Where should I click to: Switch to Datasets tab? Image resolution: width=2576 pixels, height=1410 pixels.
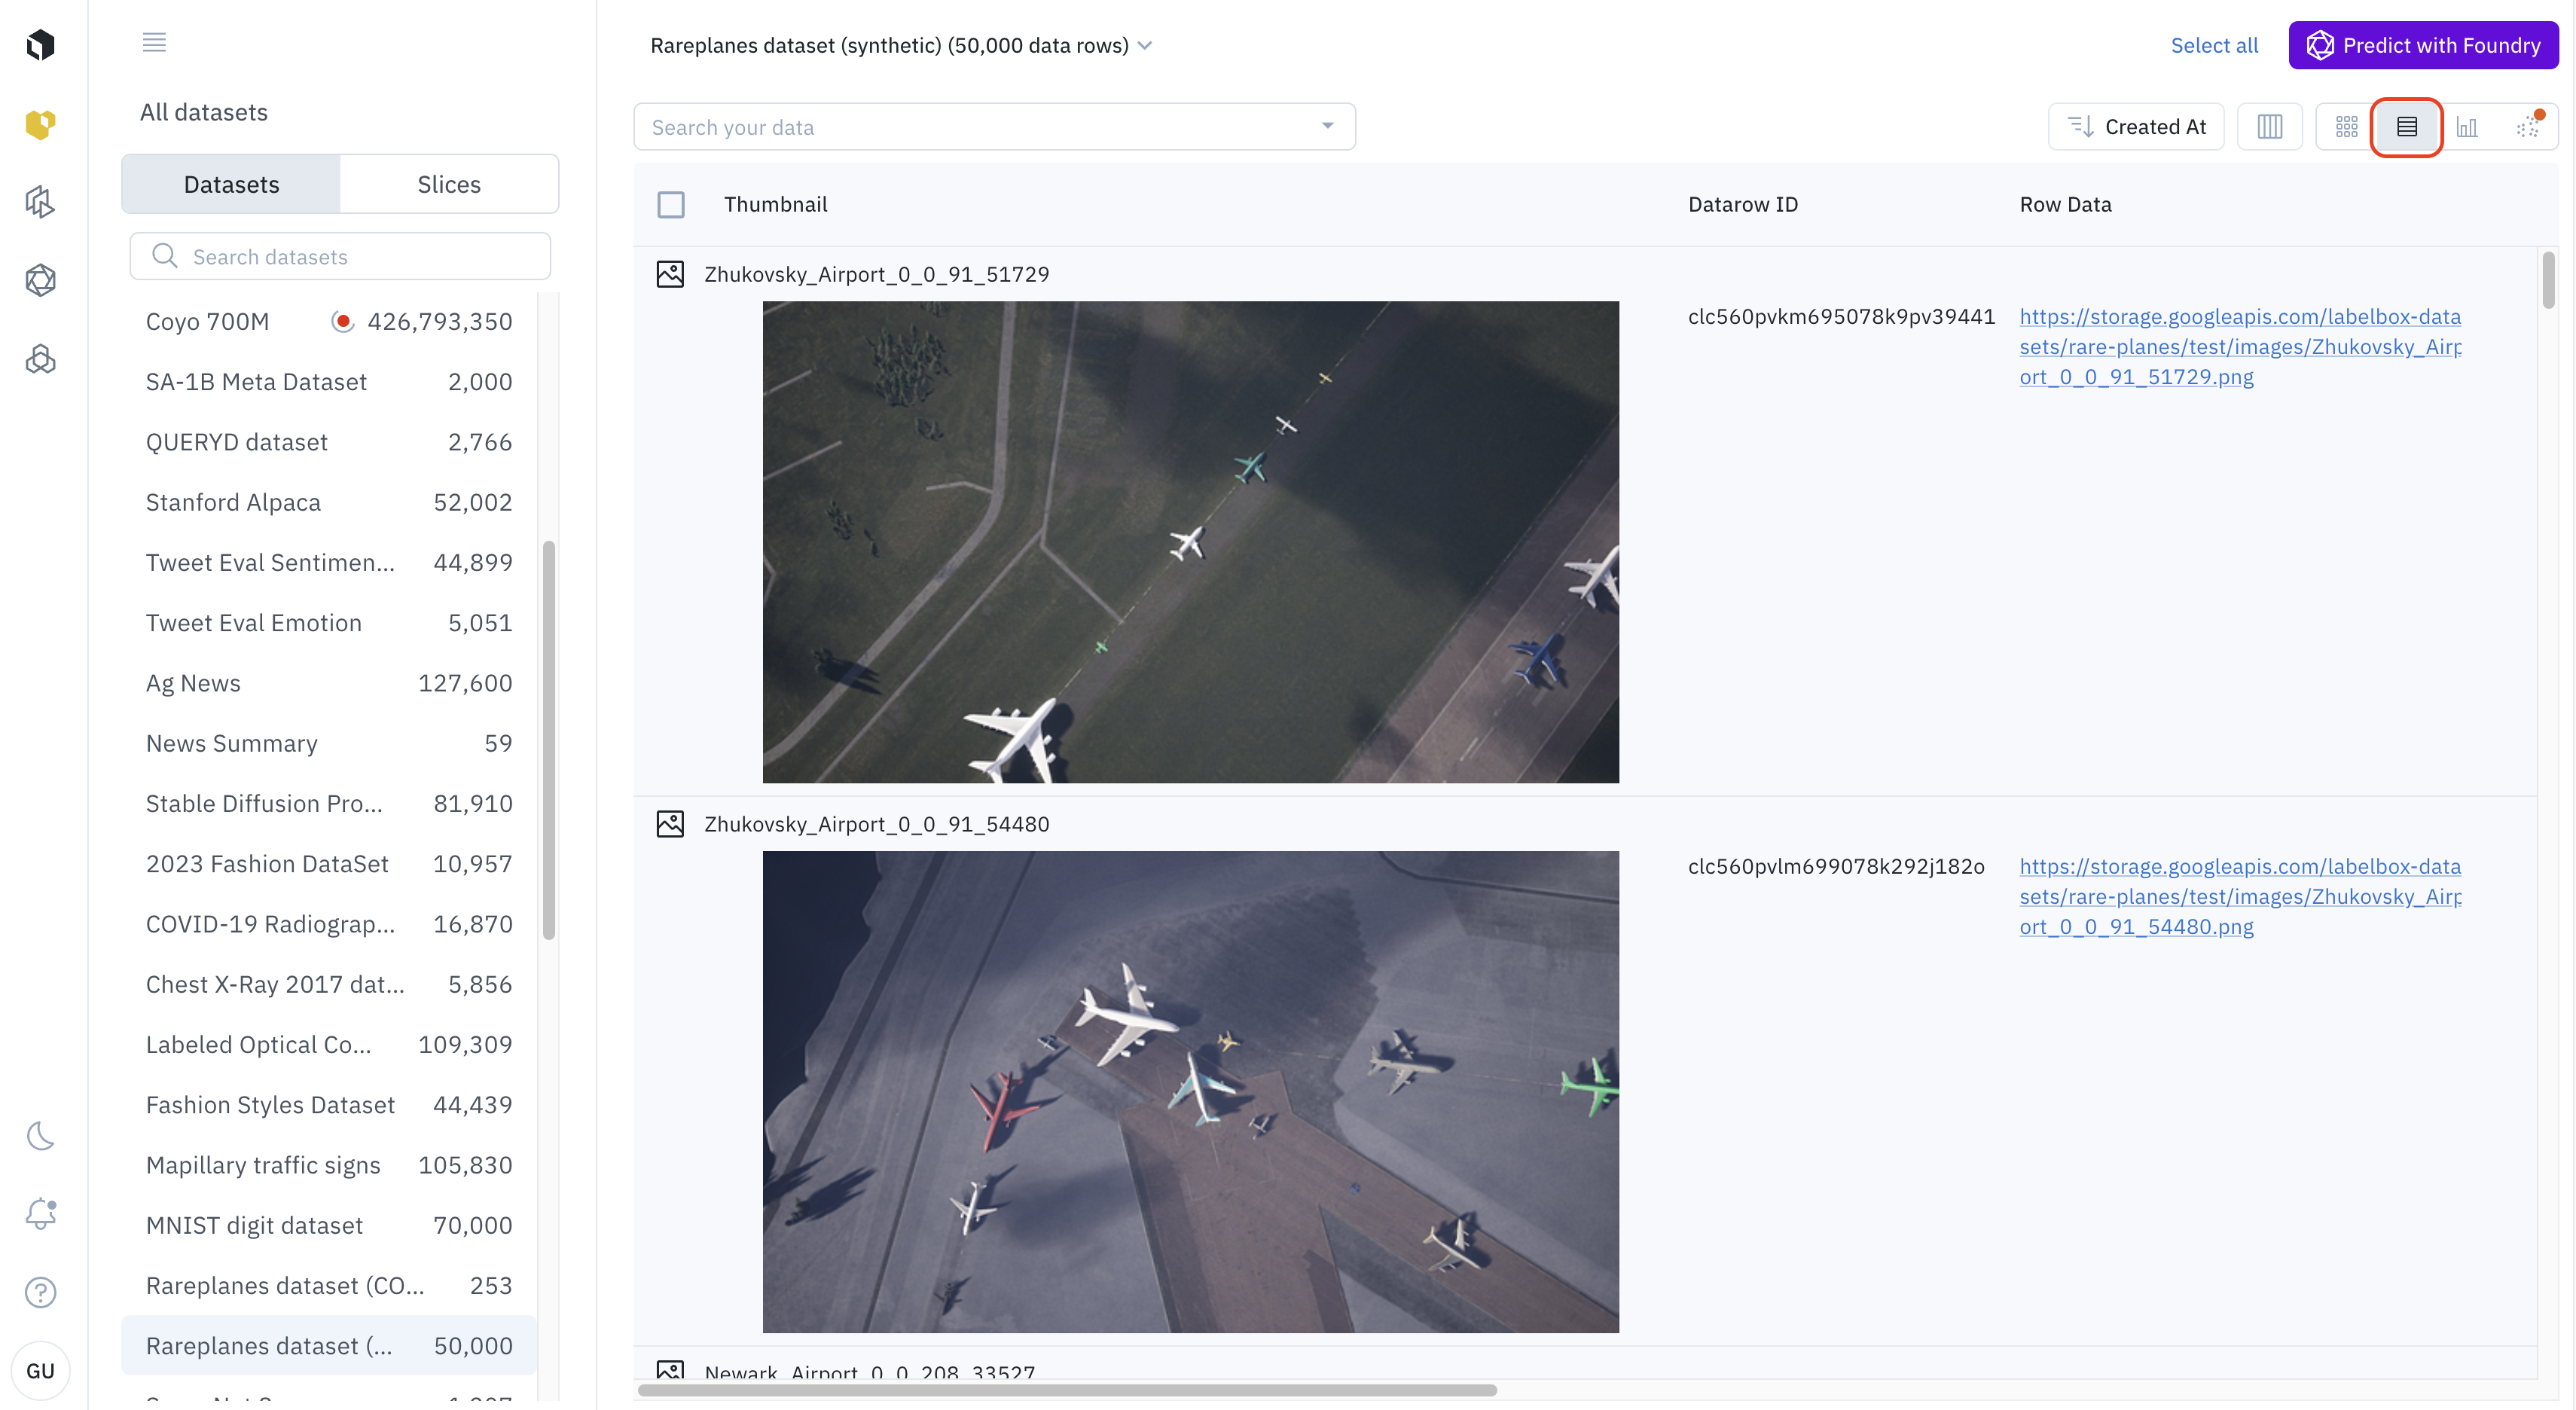pyautogui.click(x=231, y=184)
